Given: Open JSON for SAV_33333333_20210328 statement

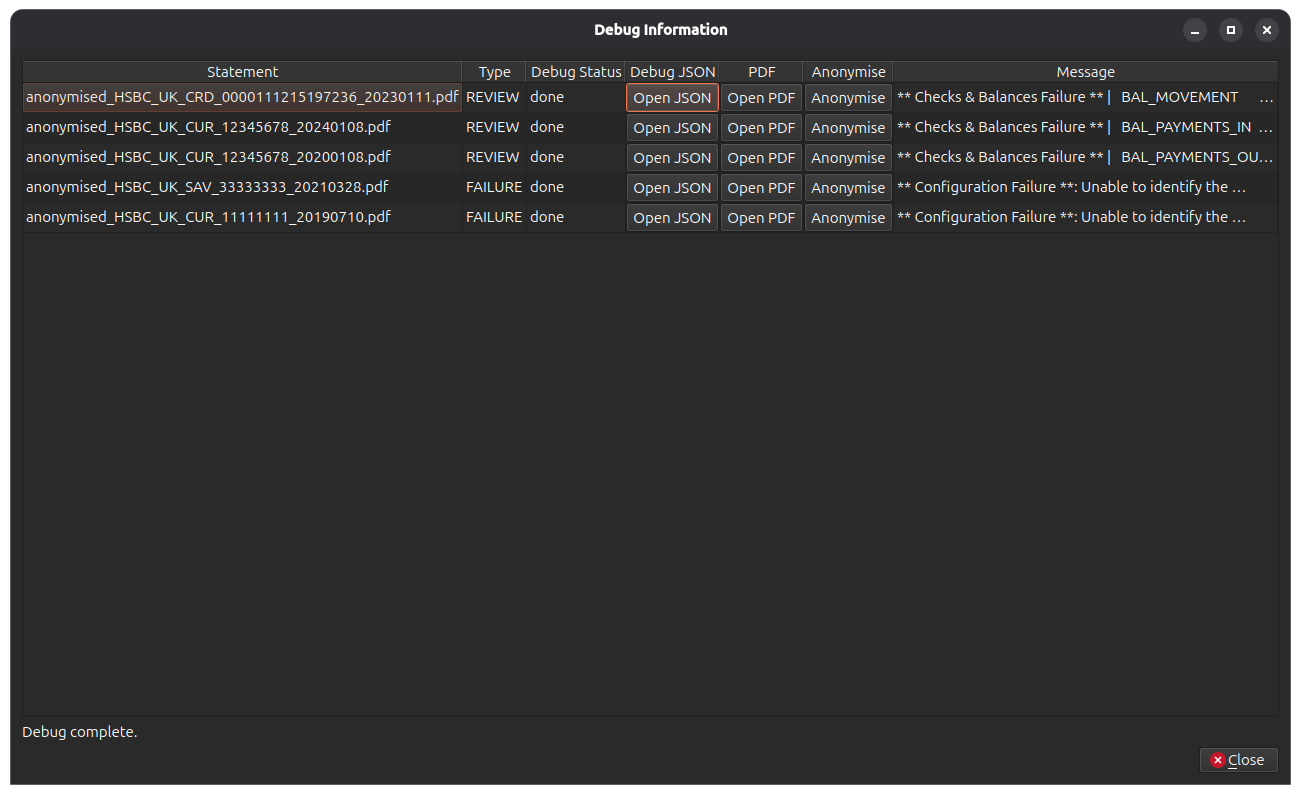Looking at the screenshot, I should coord(672,188).
